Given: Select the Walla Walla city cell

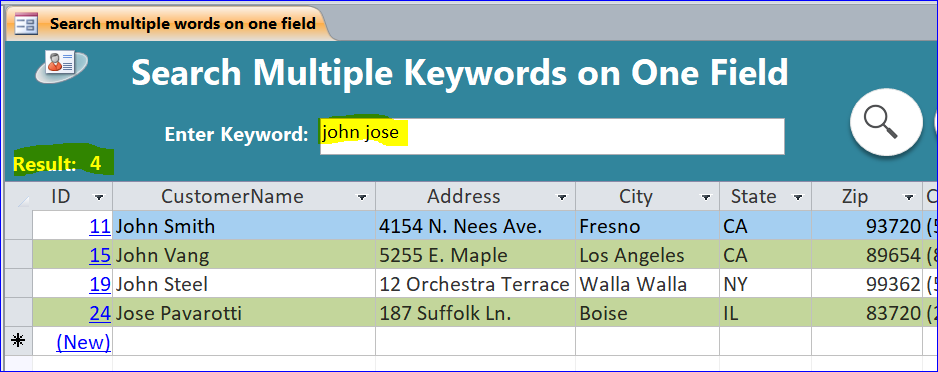Looking at the screenshot, I should tap(647, 284).
